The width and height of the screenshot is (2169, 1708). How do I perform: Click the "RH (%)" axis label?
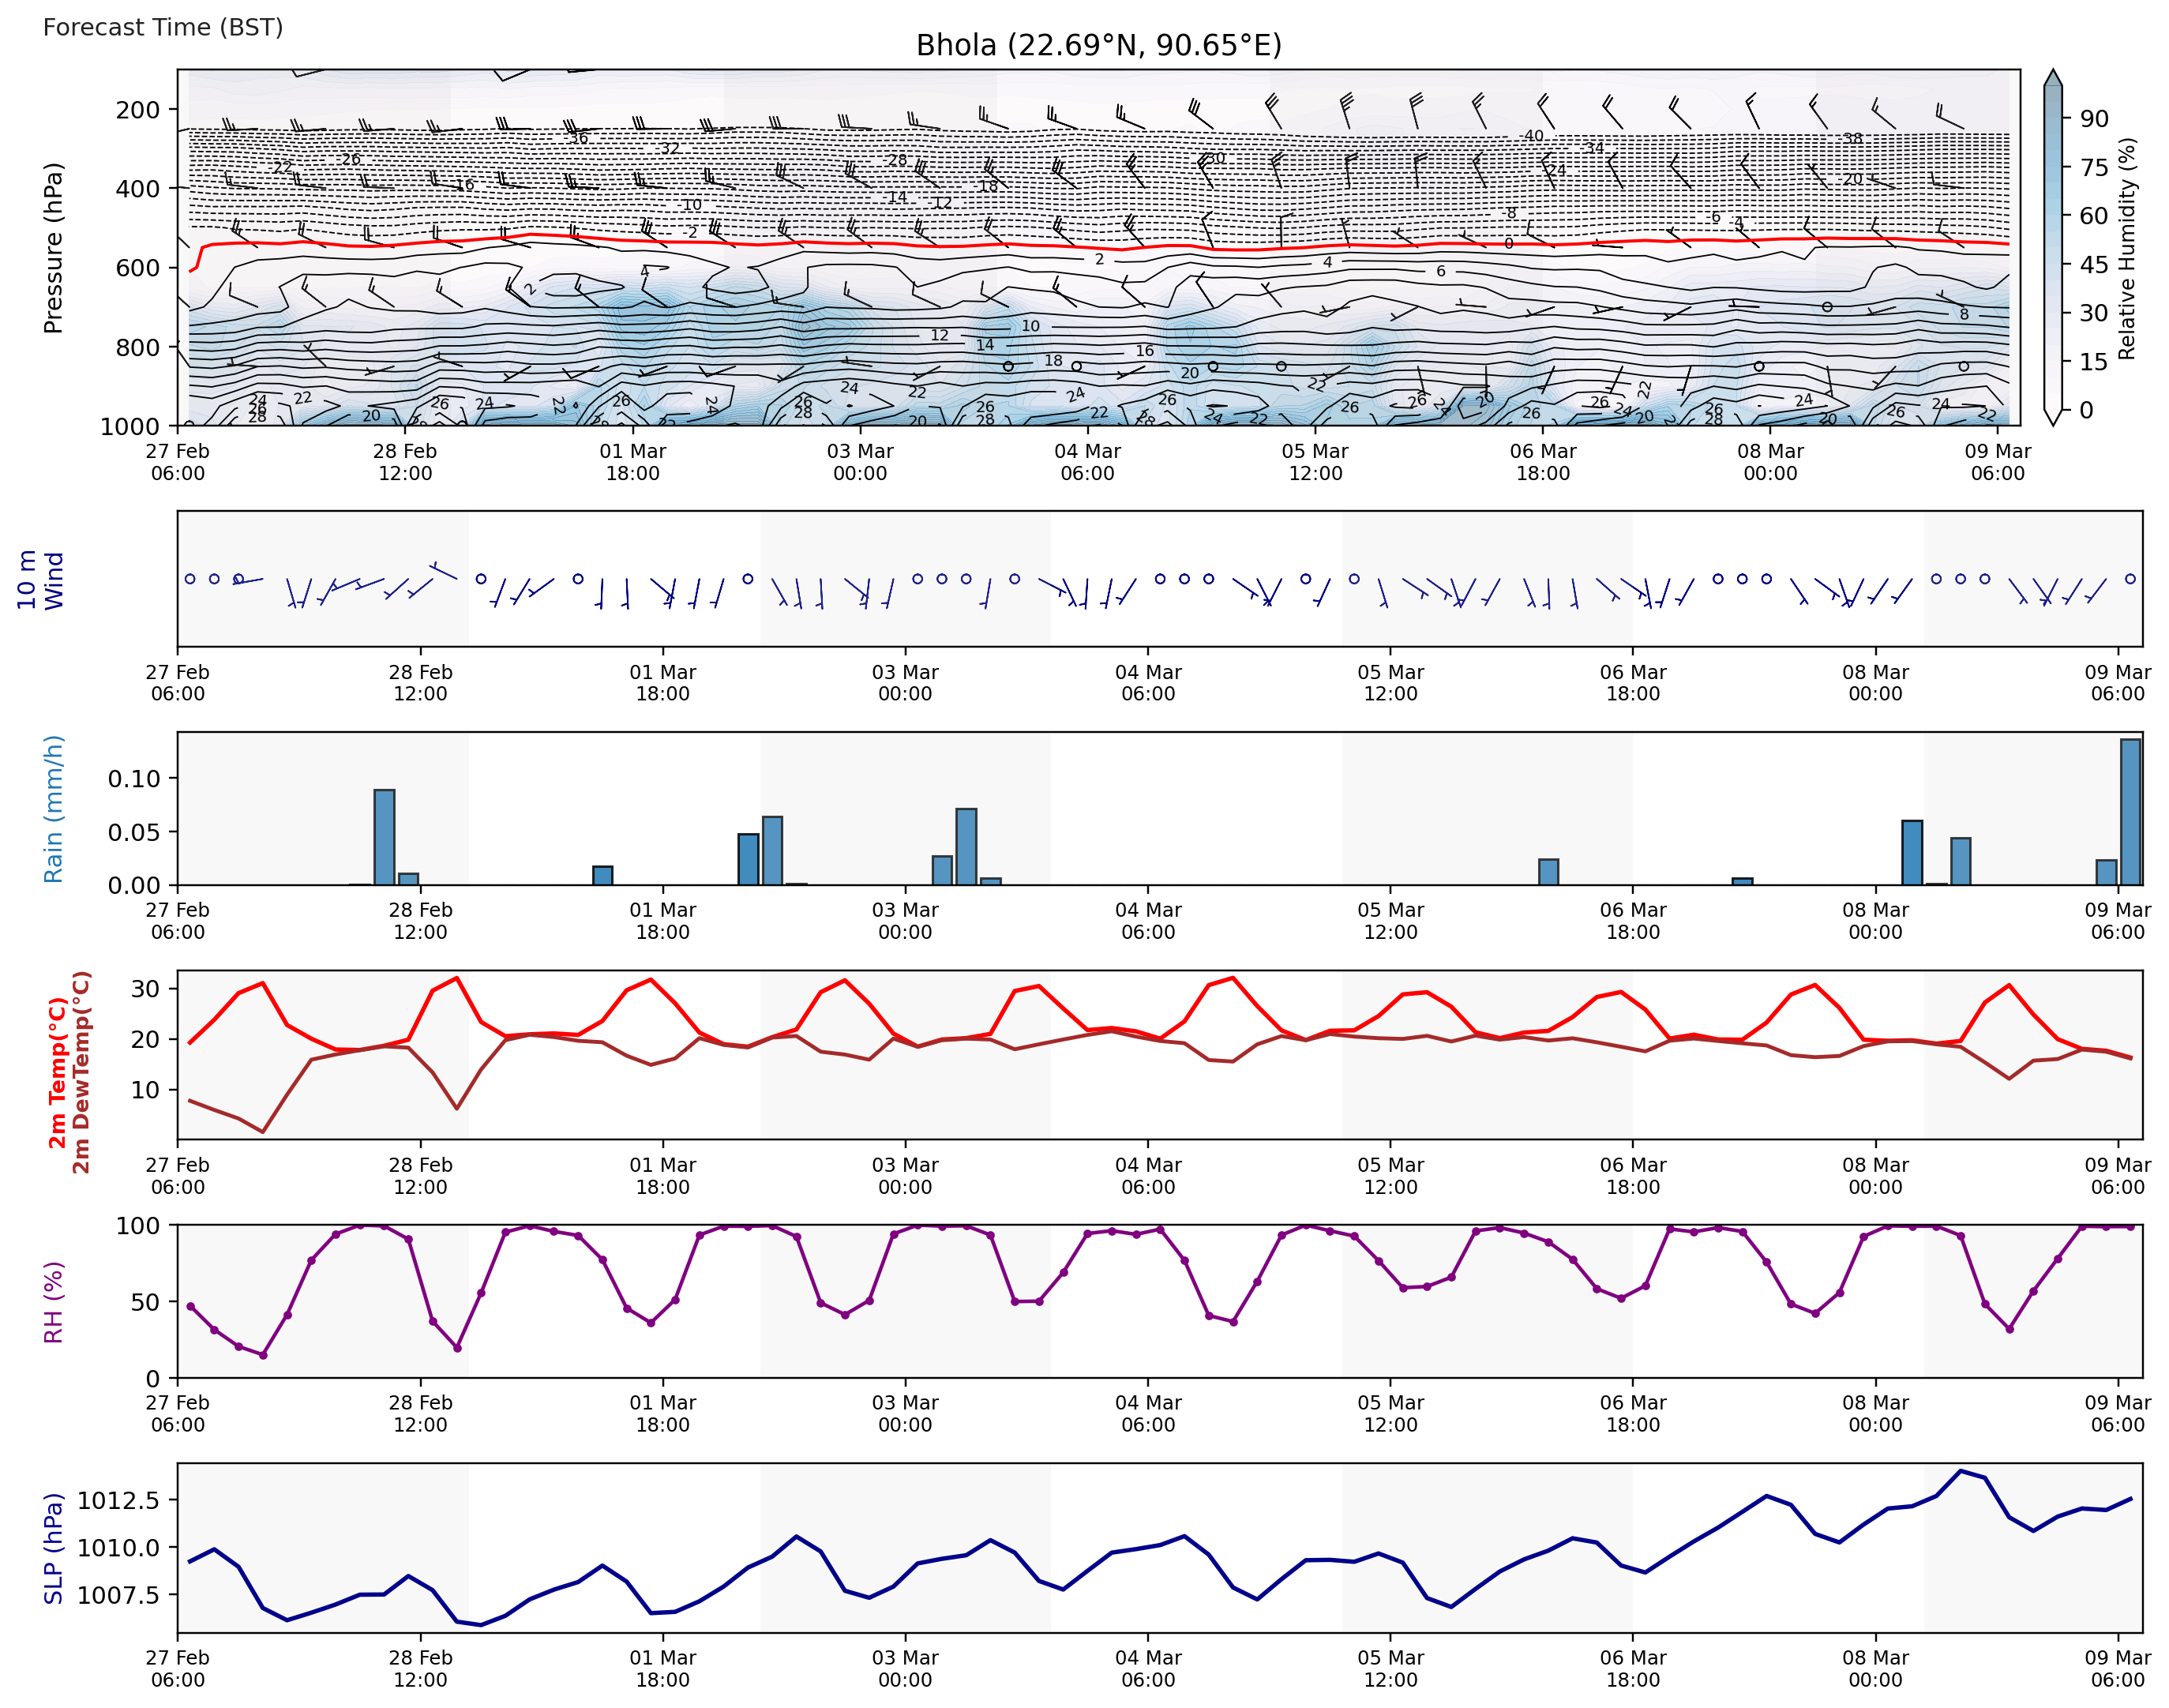coord(53,1302)
